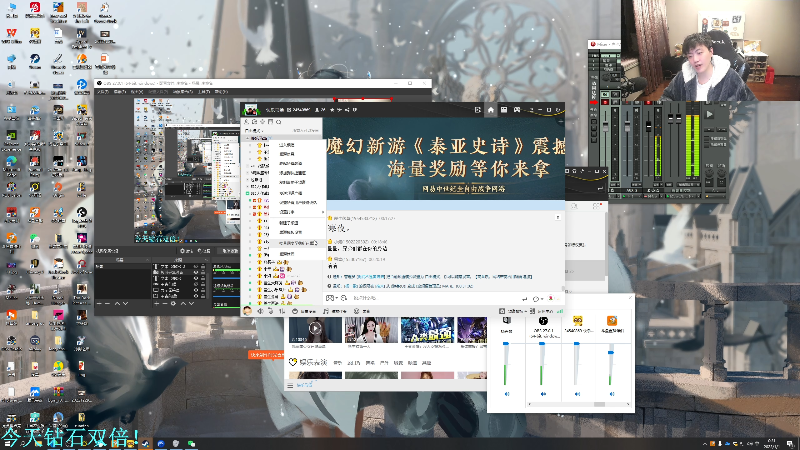Adjust the orange app volume slider in Volume Mixer
This screenshot has width=800, height=450.
pos(611,353)
